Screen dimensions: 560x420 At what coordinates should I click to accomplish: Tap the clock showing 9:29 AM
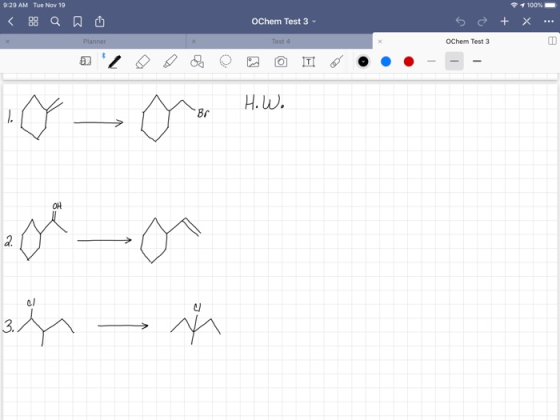(15, 5)
